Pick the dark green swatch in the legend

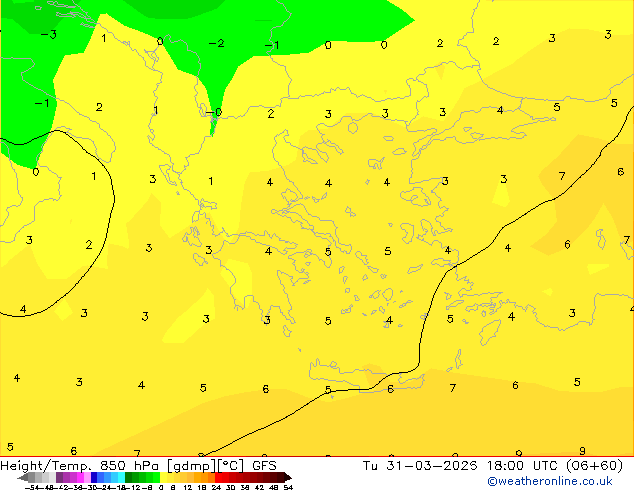tap(129, 477)
